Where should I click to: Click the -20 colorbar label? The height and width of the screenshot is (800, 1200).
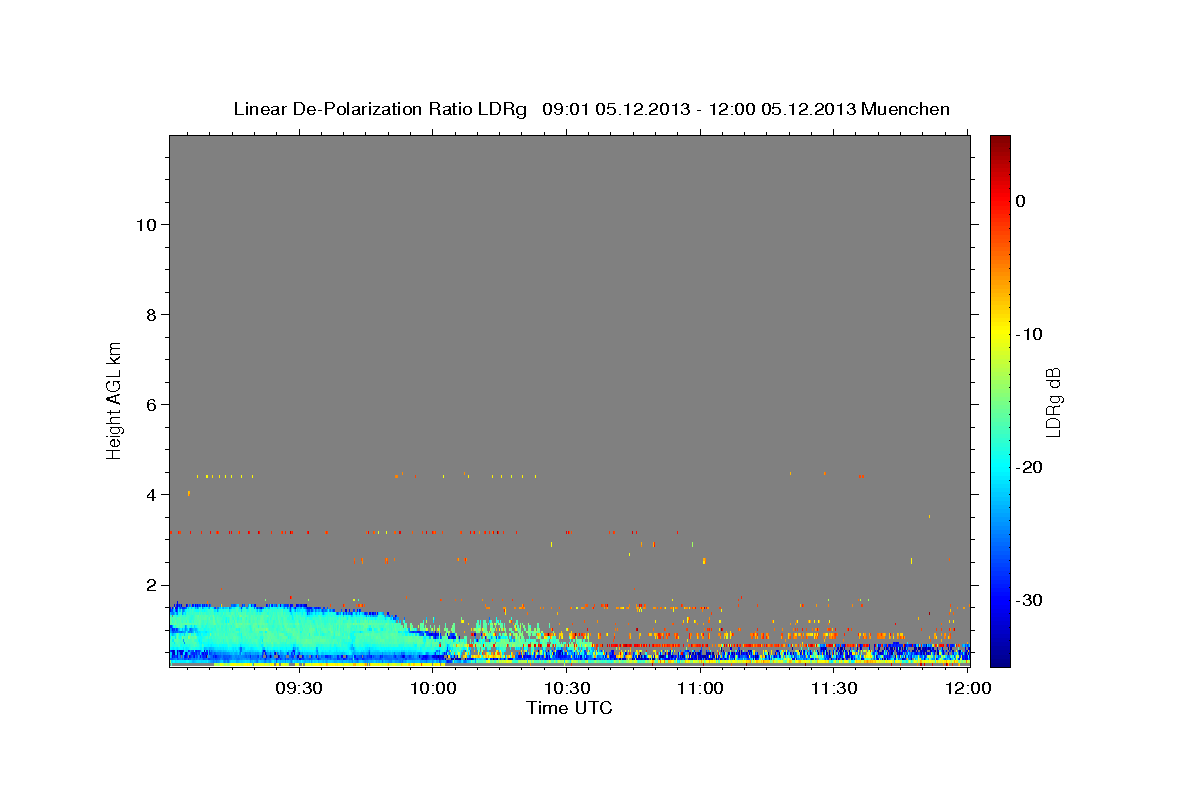tap(1029, 467)
